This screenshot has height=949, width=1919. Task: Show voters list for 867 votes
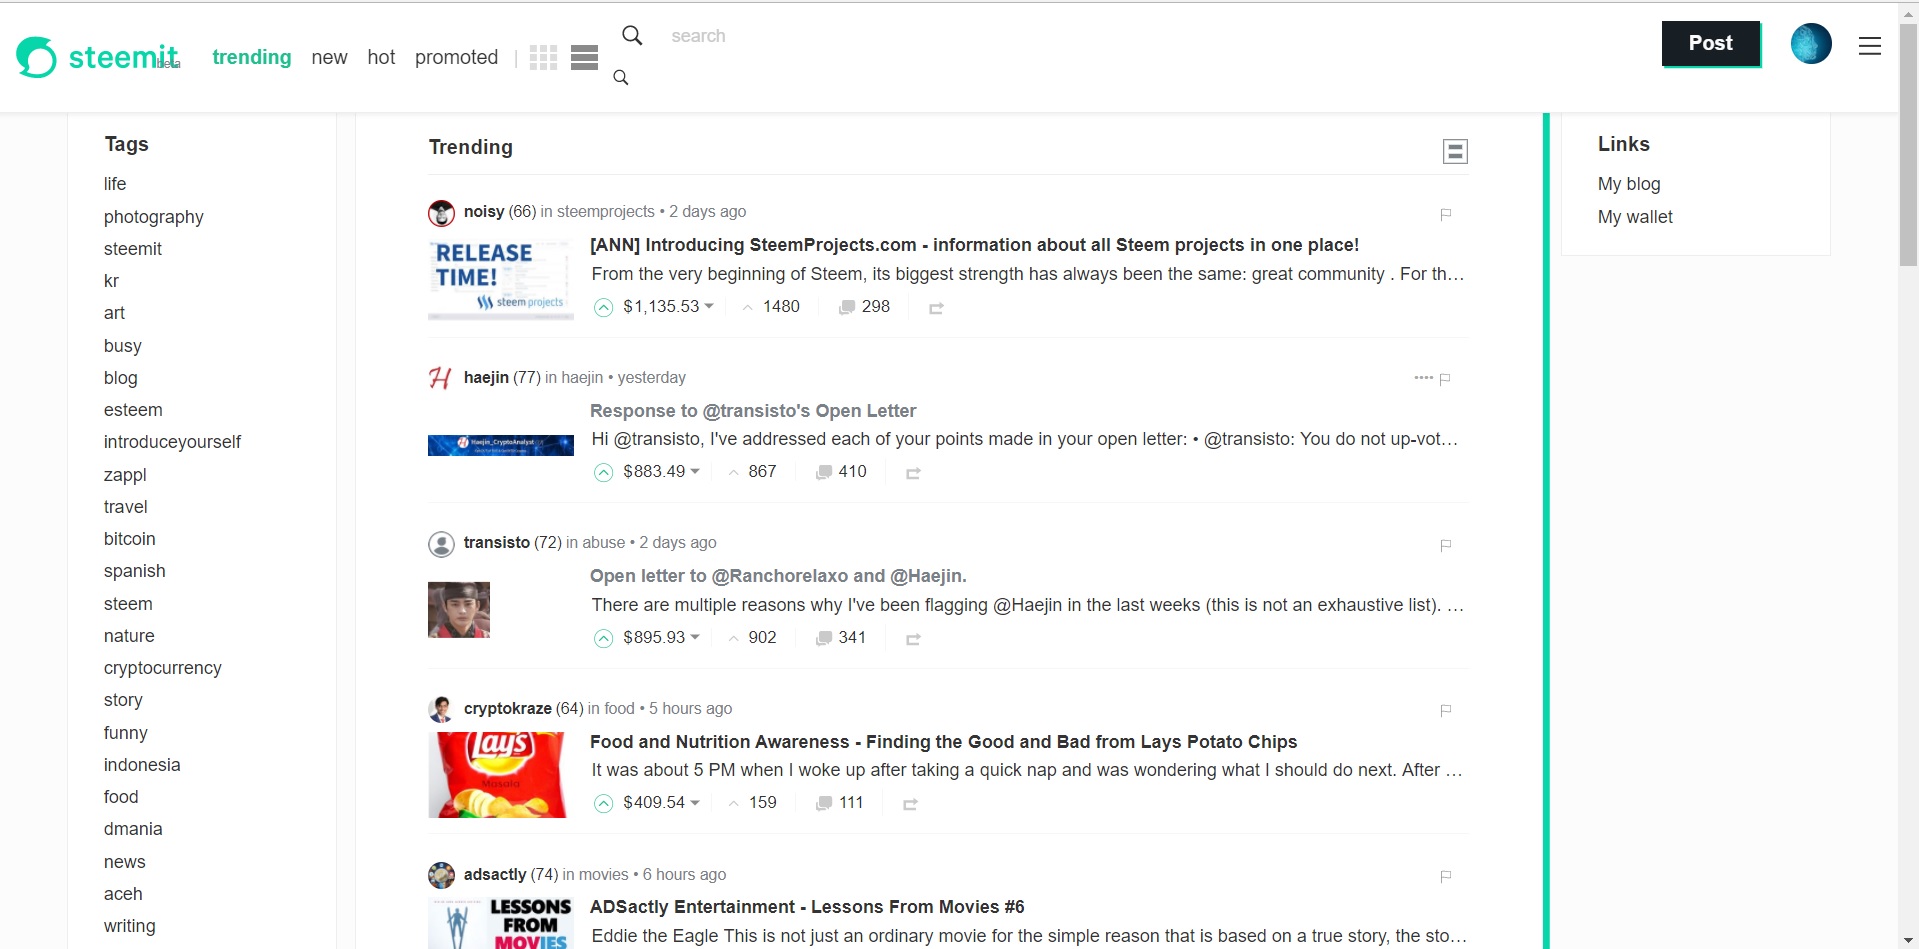752,472
